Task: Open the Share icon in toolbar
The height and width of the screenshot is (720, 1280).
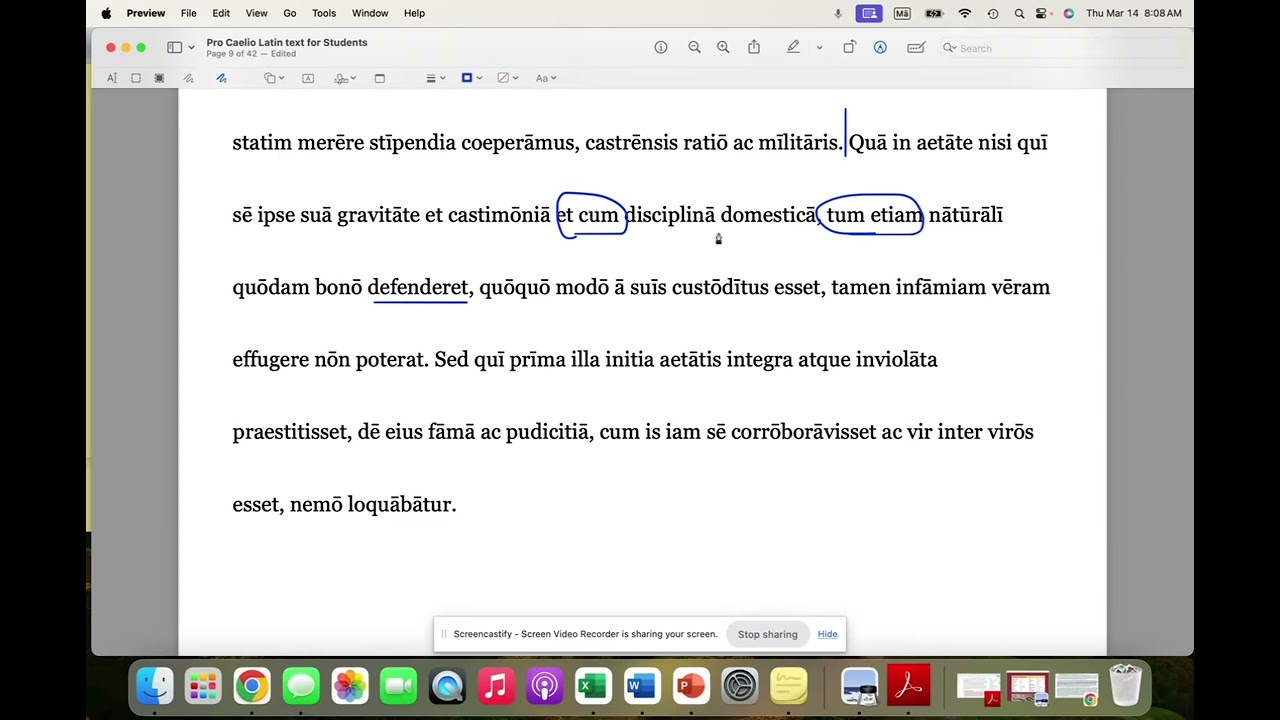Action: (754, 47)
